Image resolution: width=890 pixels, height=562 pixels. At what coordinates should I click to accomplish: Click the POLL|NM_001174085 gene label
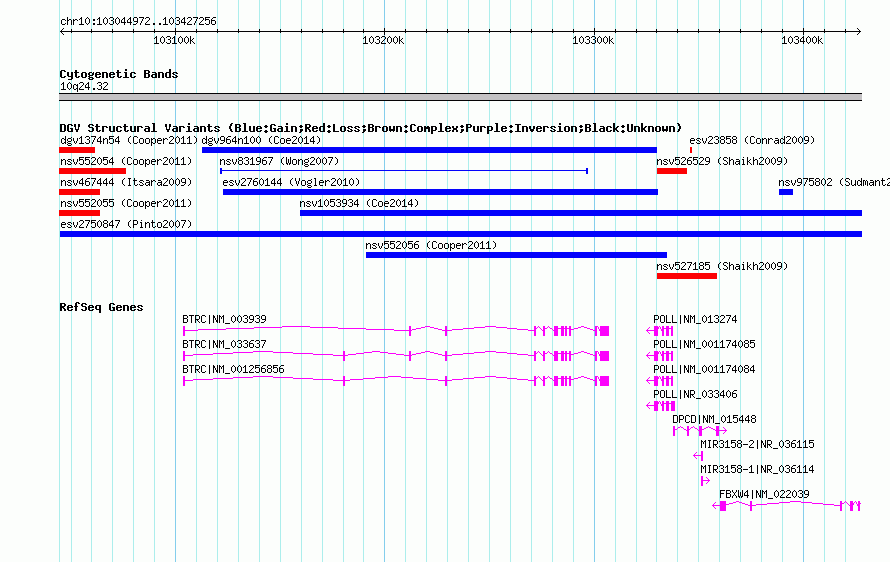pyautogui.click(x=704, y=344)
